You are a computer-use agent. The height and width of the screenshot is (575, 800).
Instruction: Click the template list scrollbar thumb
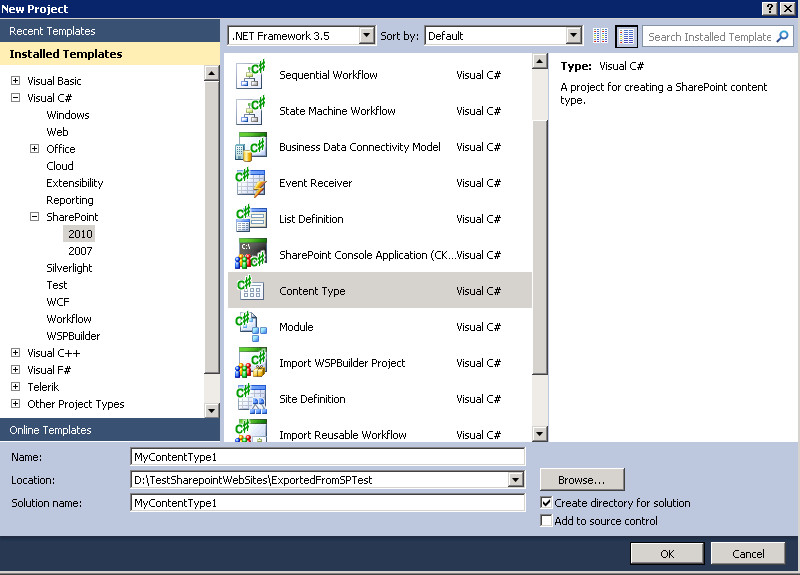coord(539,247)
